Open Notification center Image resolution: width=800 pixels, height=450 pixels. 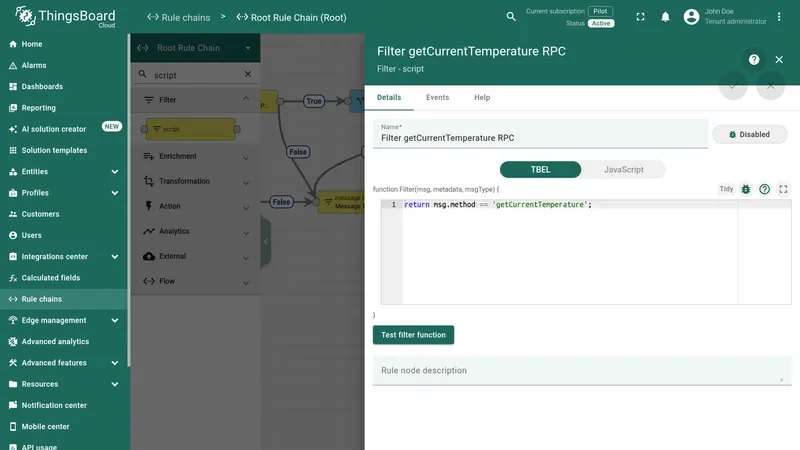click(x=64, y=406)
